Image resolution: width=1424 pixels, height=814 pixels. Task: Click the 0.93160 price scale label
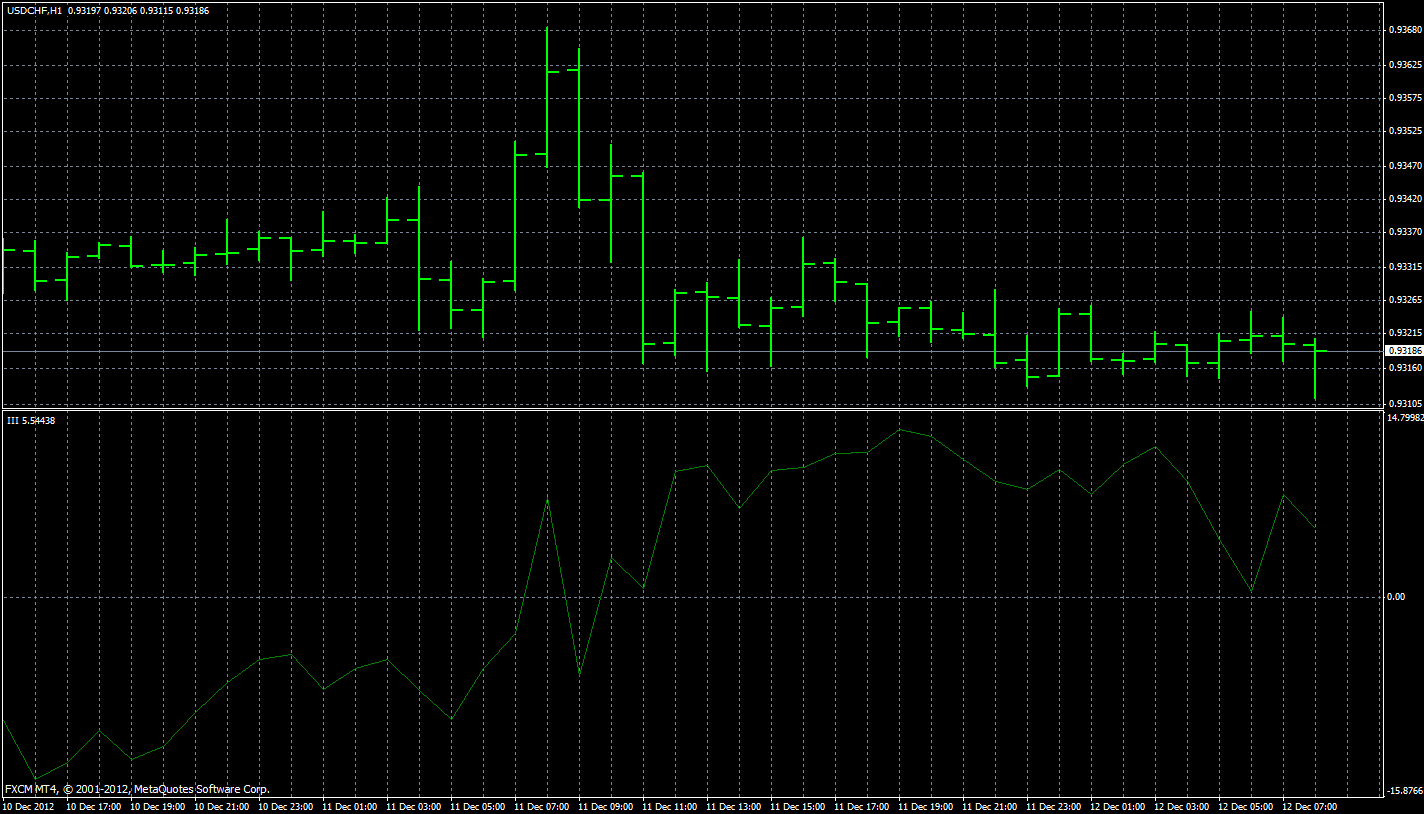click(1405, 368)
